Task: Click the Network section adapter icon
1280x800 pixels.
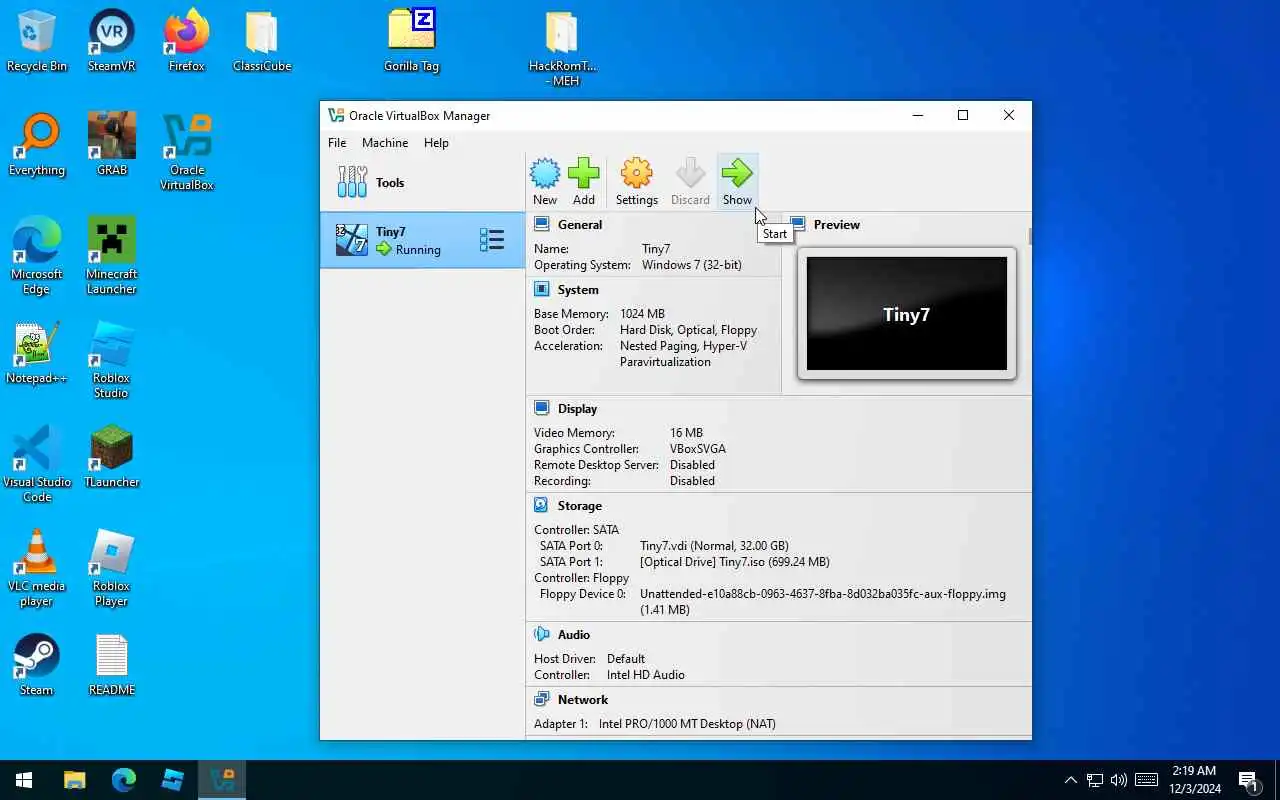Action: coord(542,699)
